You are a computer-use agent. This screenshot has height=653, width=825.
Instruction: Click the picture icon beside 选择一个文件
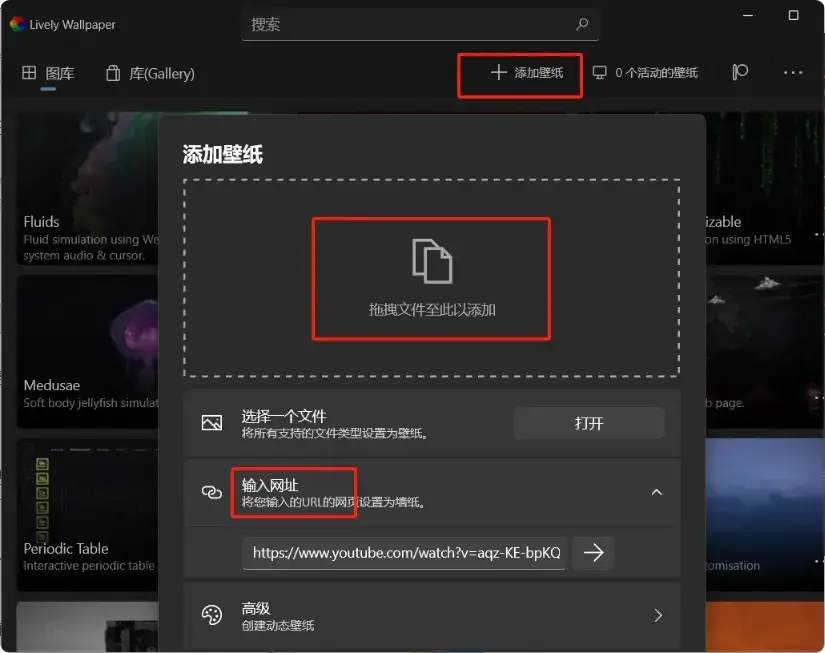coord(211,422)
